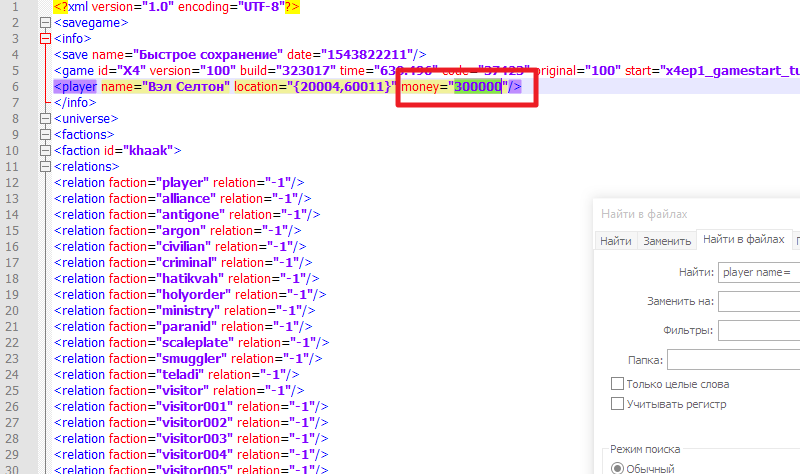The width and height of the screenshot is (800, 474).
Task: Click the faction value ministry on line 20
Action: coord(188,311)
